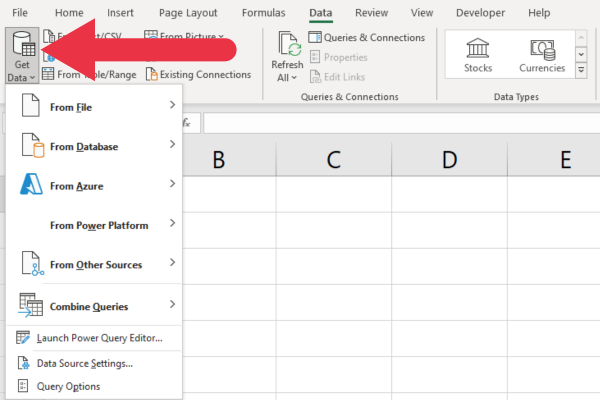The height and width of the screenshot is (400, 600).
Task: Choose From Other Sources menu entry
Action: 94,263
